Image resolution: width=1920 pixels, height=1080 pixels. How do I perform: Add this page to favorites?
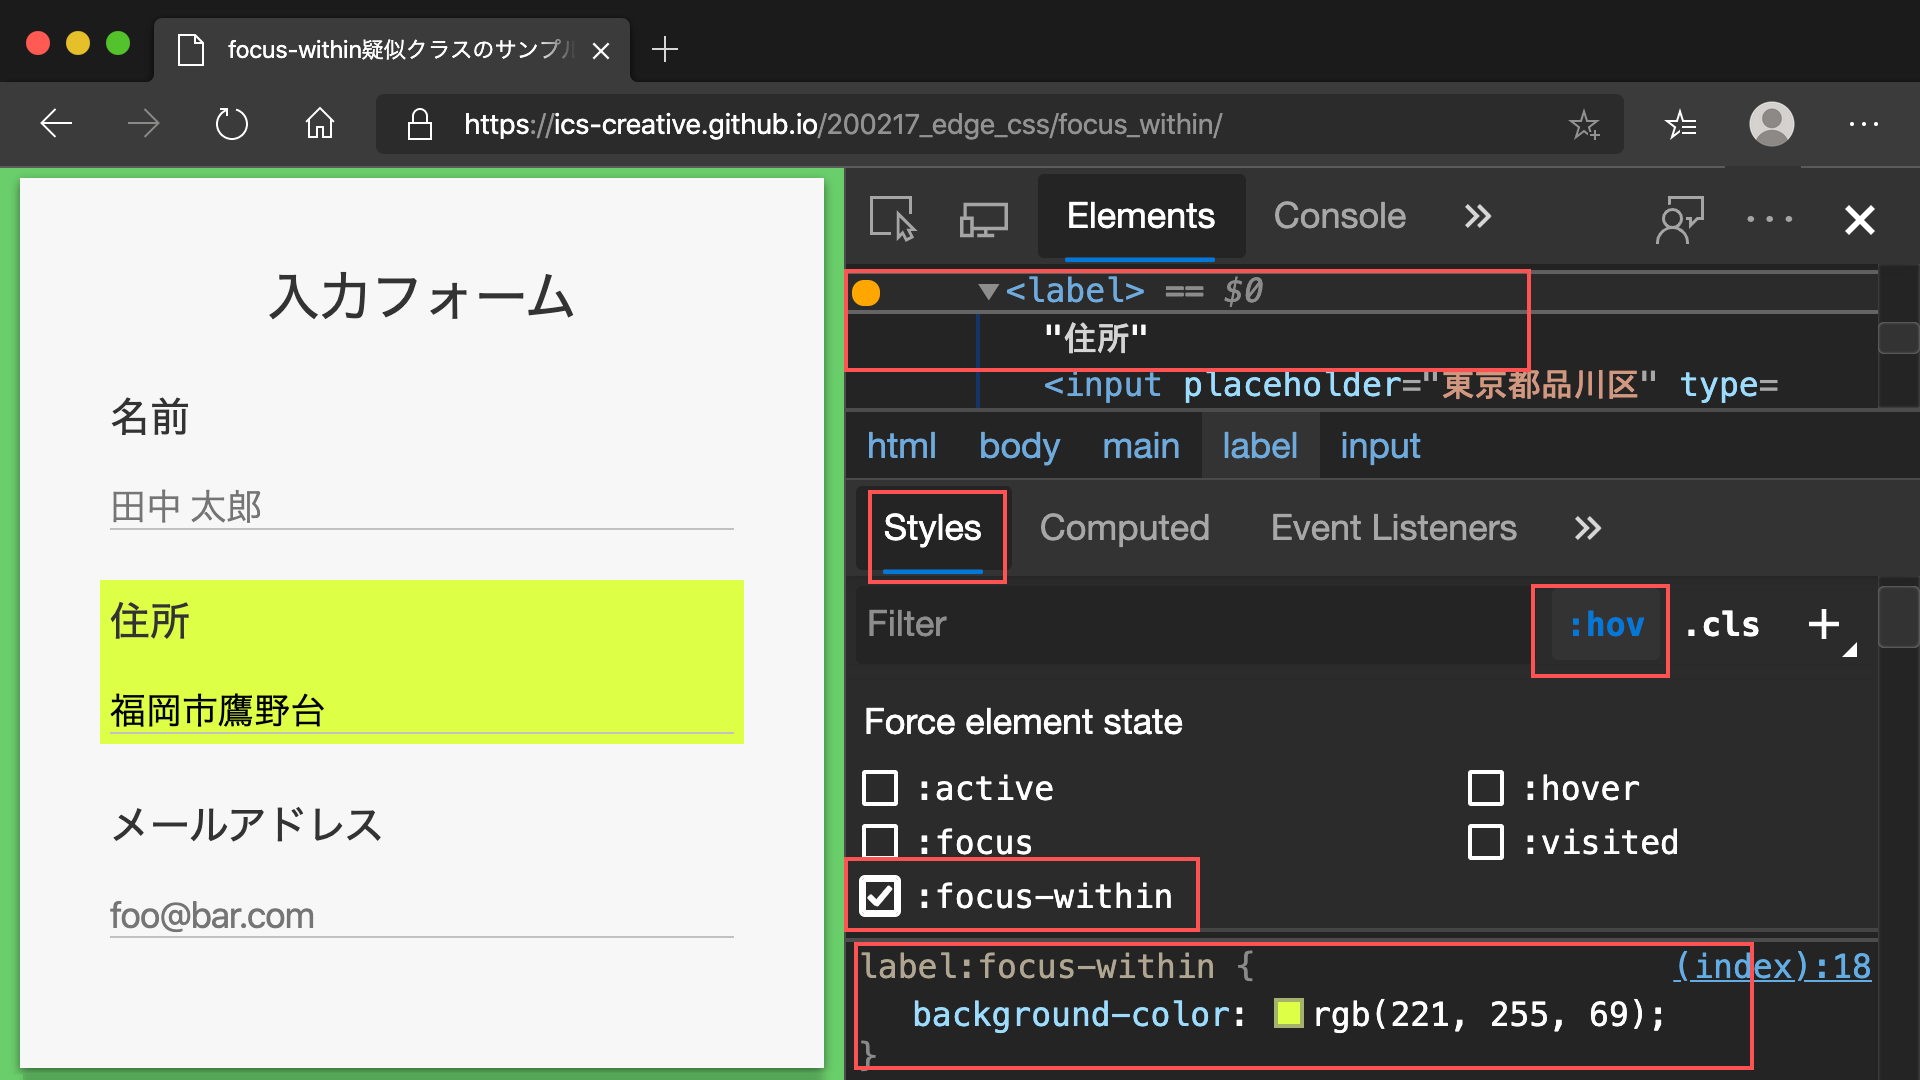[1584, 124]
